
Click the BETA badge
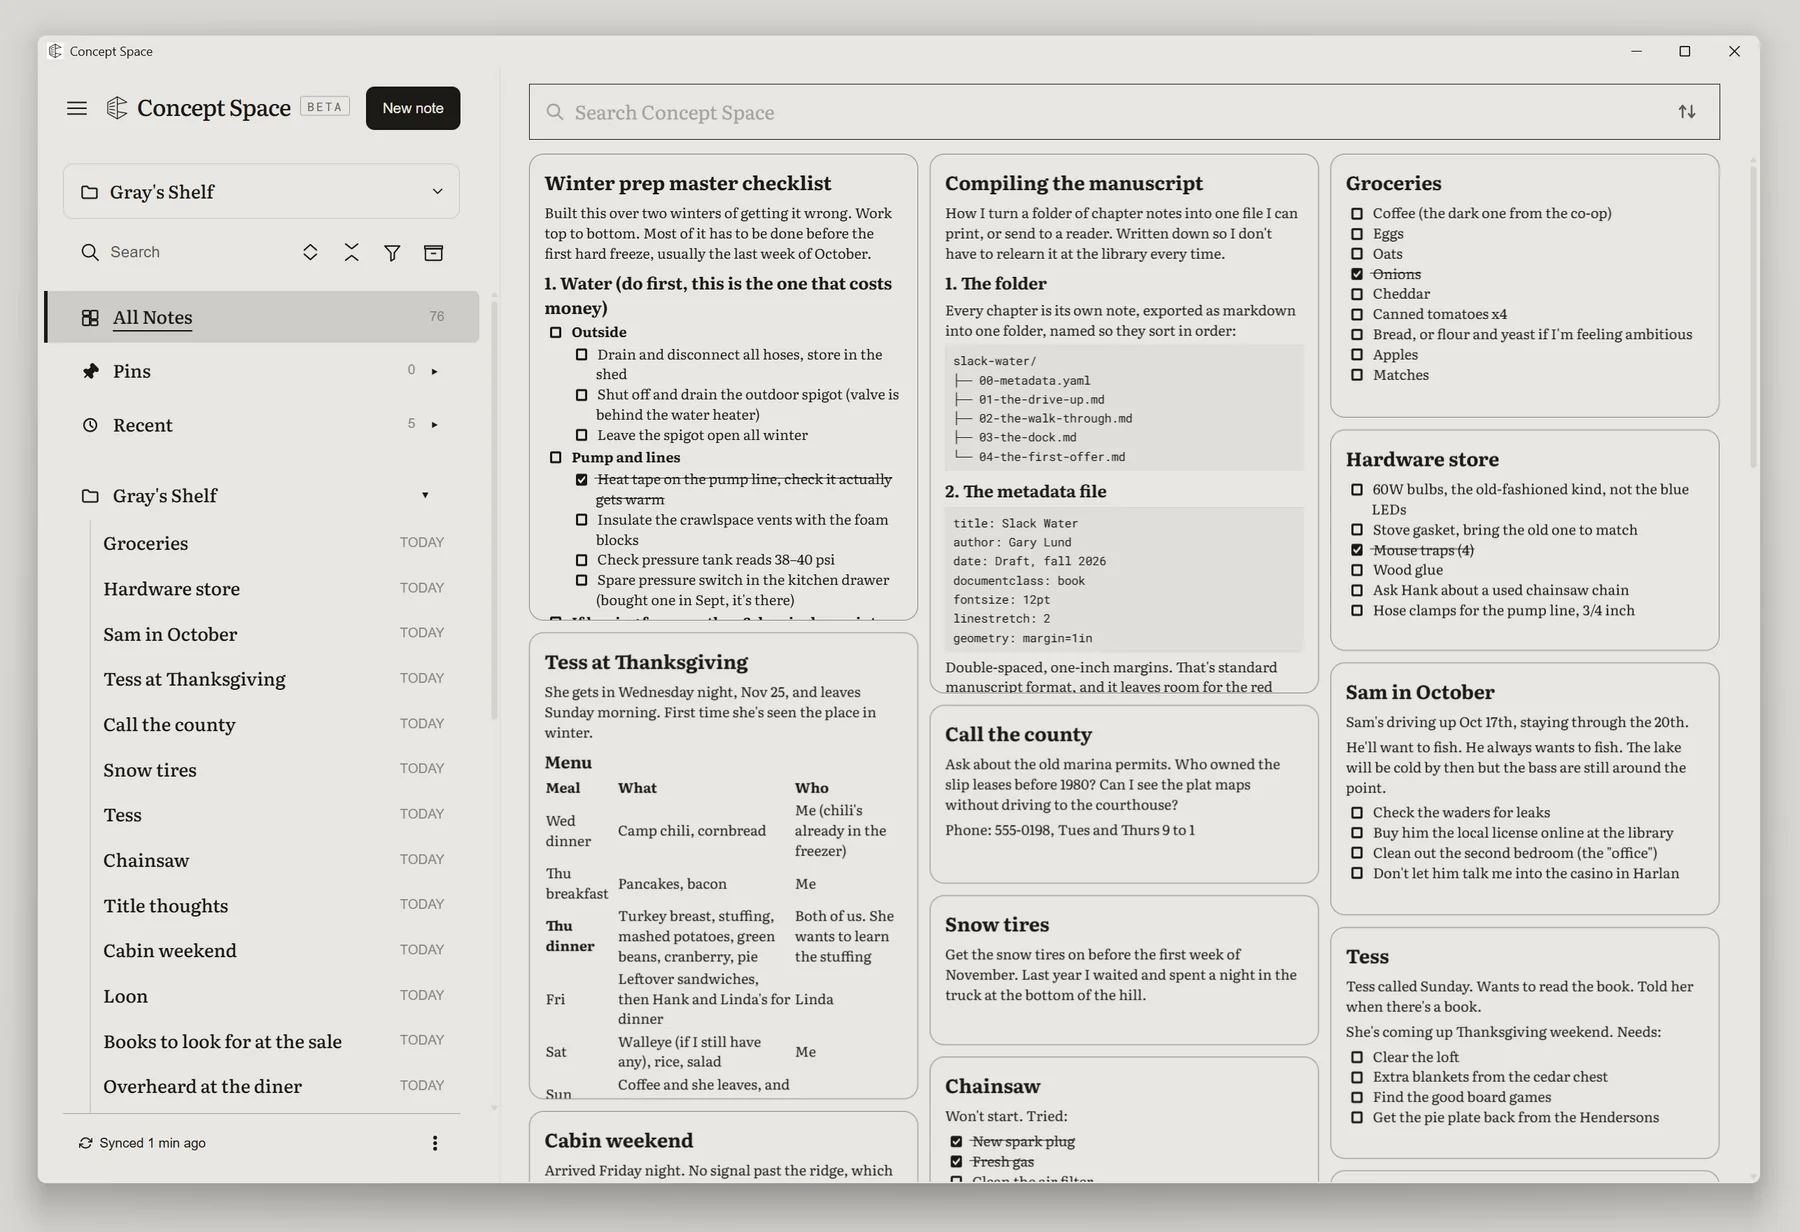click(325, 107)
